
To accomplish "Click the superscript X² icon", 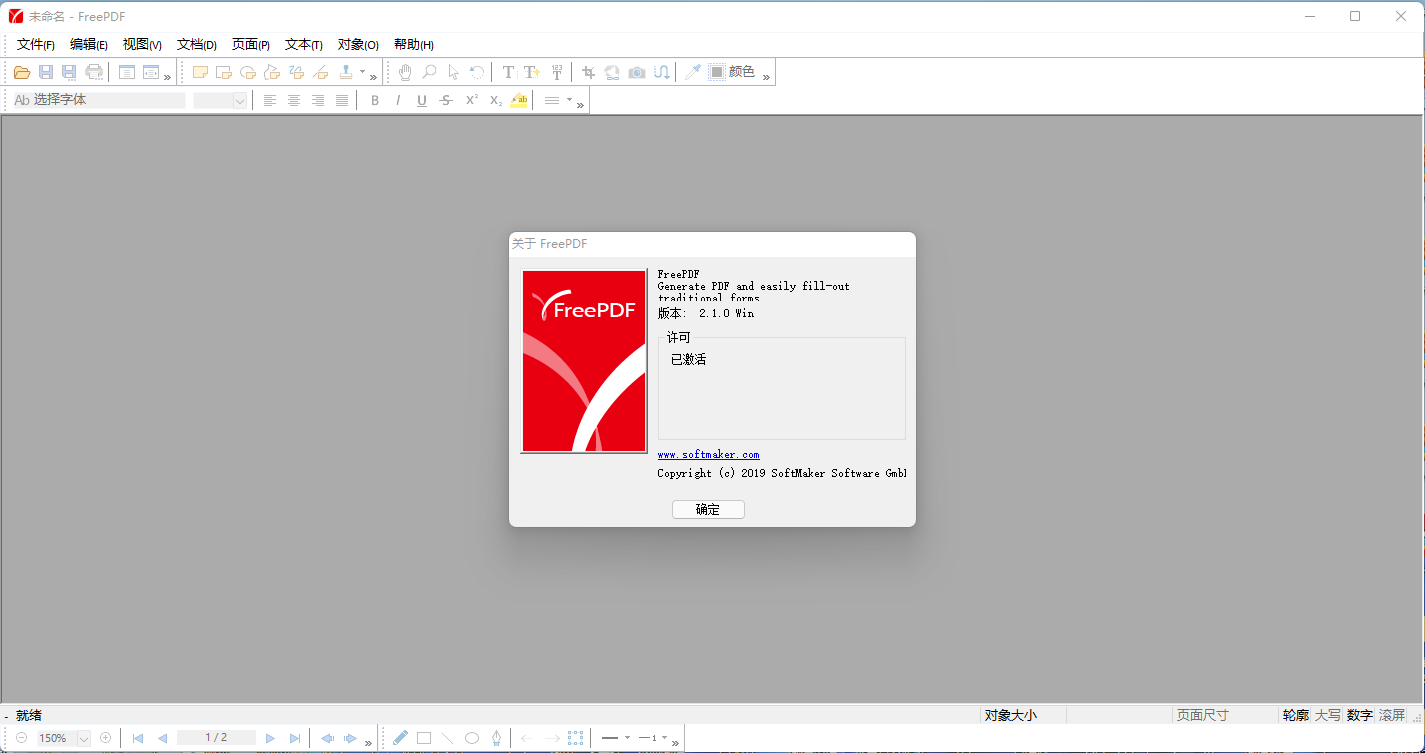I will click(471, 100).
